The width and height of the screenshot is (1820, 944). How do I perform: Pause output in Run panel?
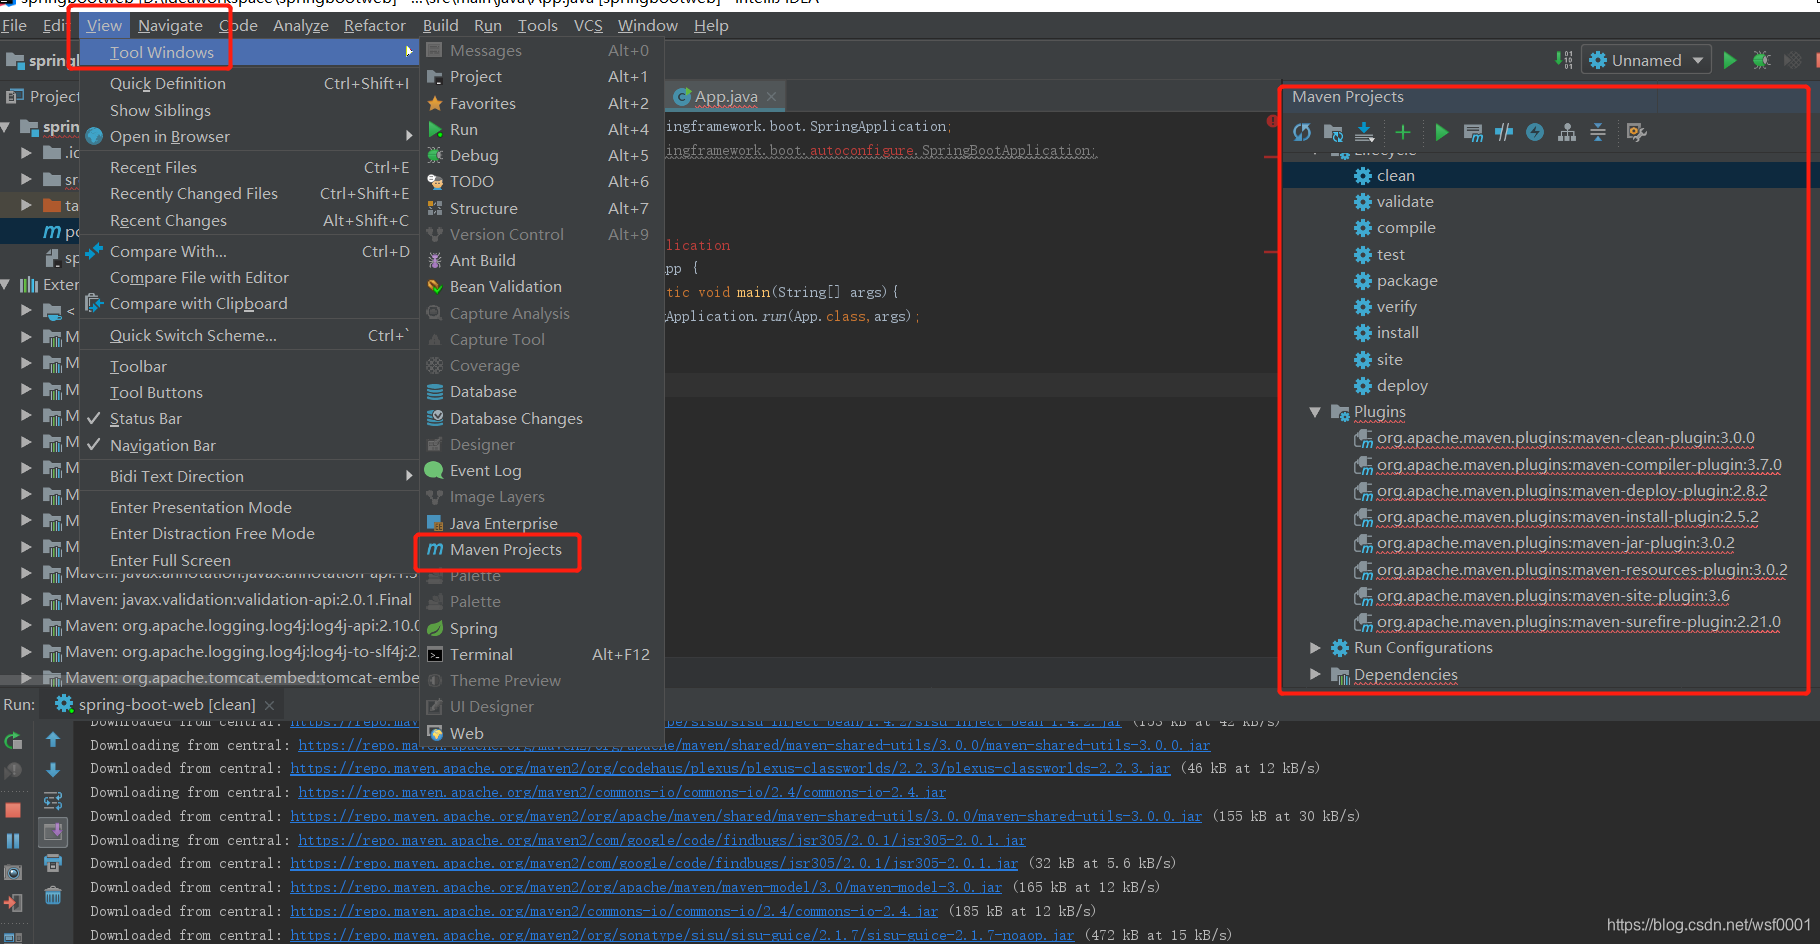click(13, 840)
